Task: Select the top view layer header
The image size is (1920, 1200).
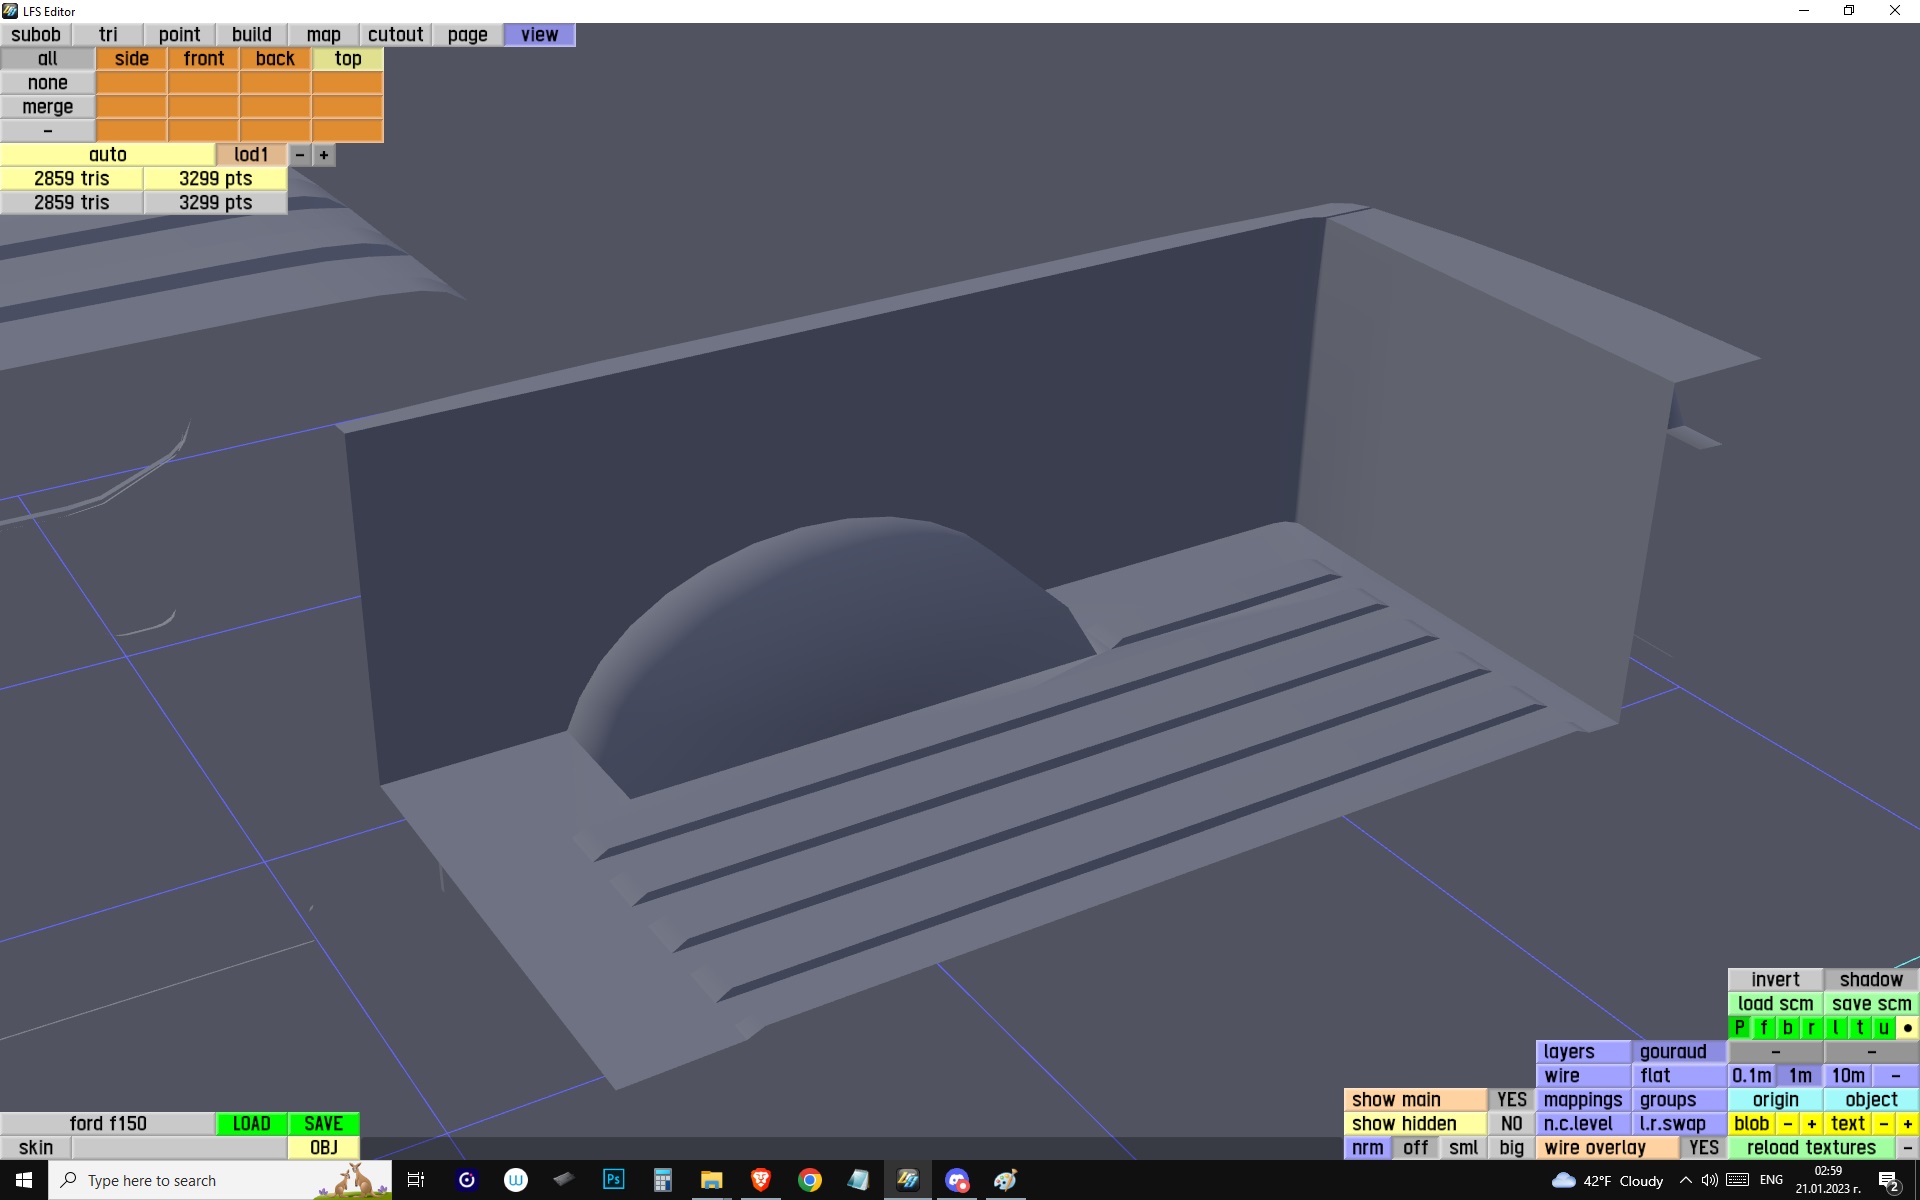Action: (347, 59)
